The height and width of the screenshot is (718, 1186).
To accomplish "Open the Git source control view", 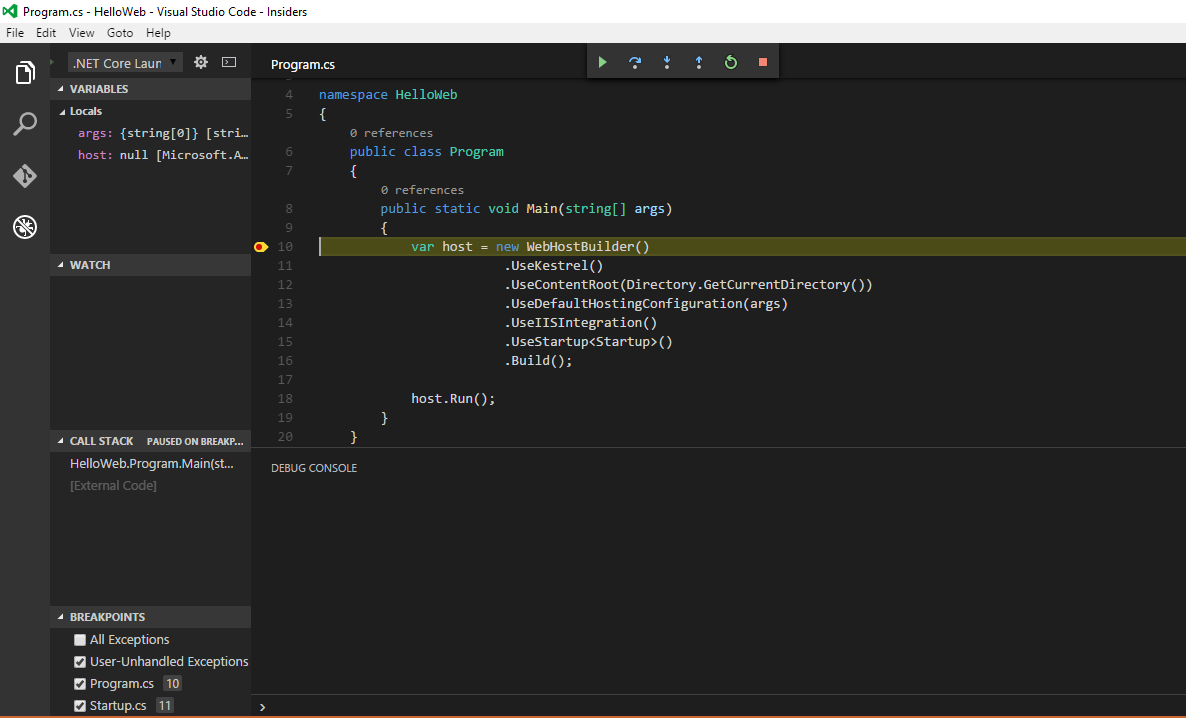I will (25, 176).
